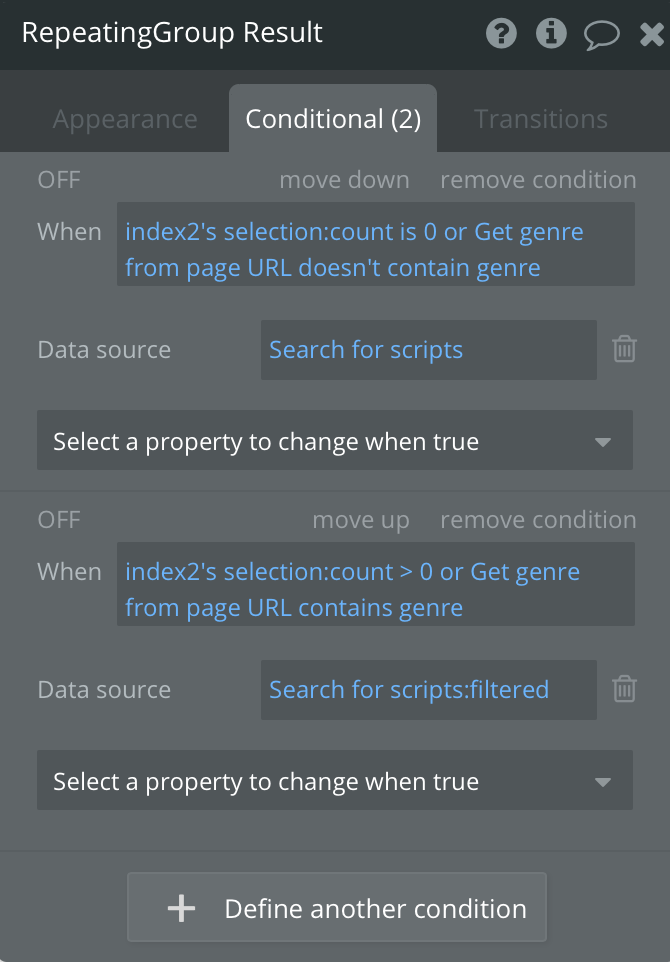The height and width of the screenshot is (962, 670).
Task: Open the comments speech bubble icon
Action: point(601,35)
